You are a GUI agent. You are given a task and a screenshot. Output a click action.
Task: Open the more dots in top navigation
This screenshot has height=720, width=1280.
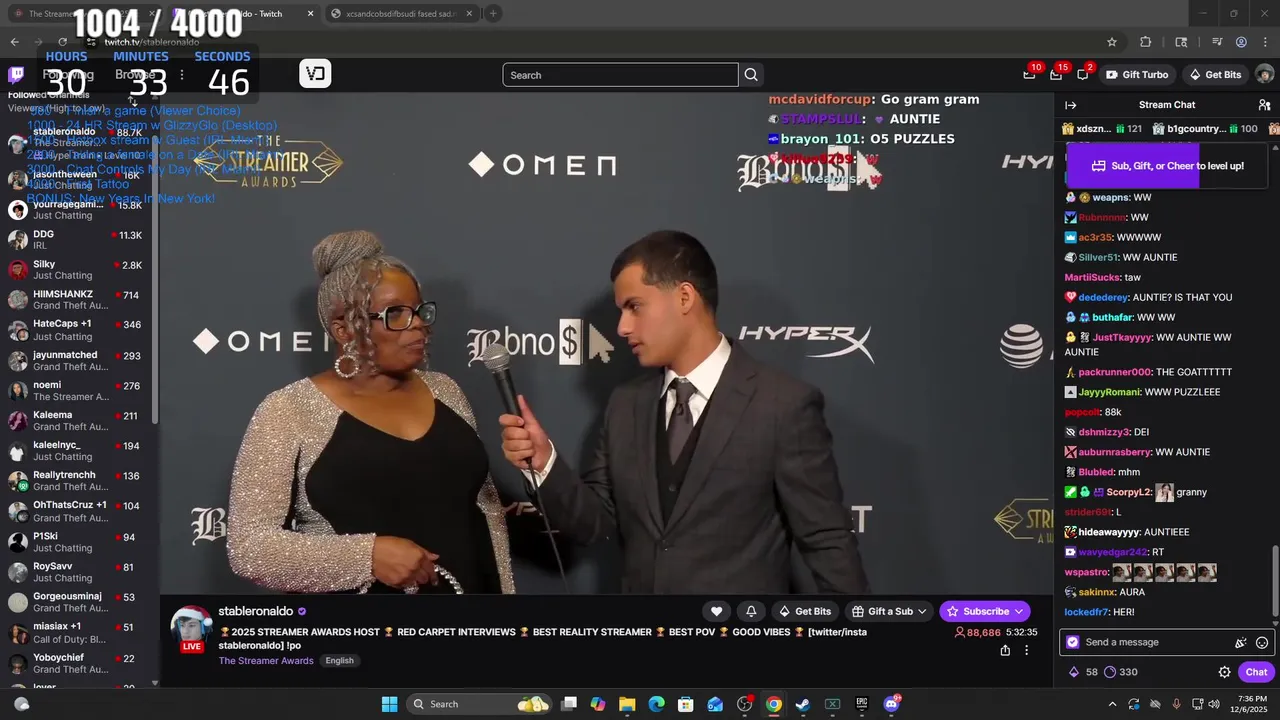coord(181,75)
